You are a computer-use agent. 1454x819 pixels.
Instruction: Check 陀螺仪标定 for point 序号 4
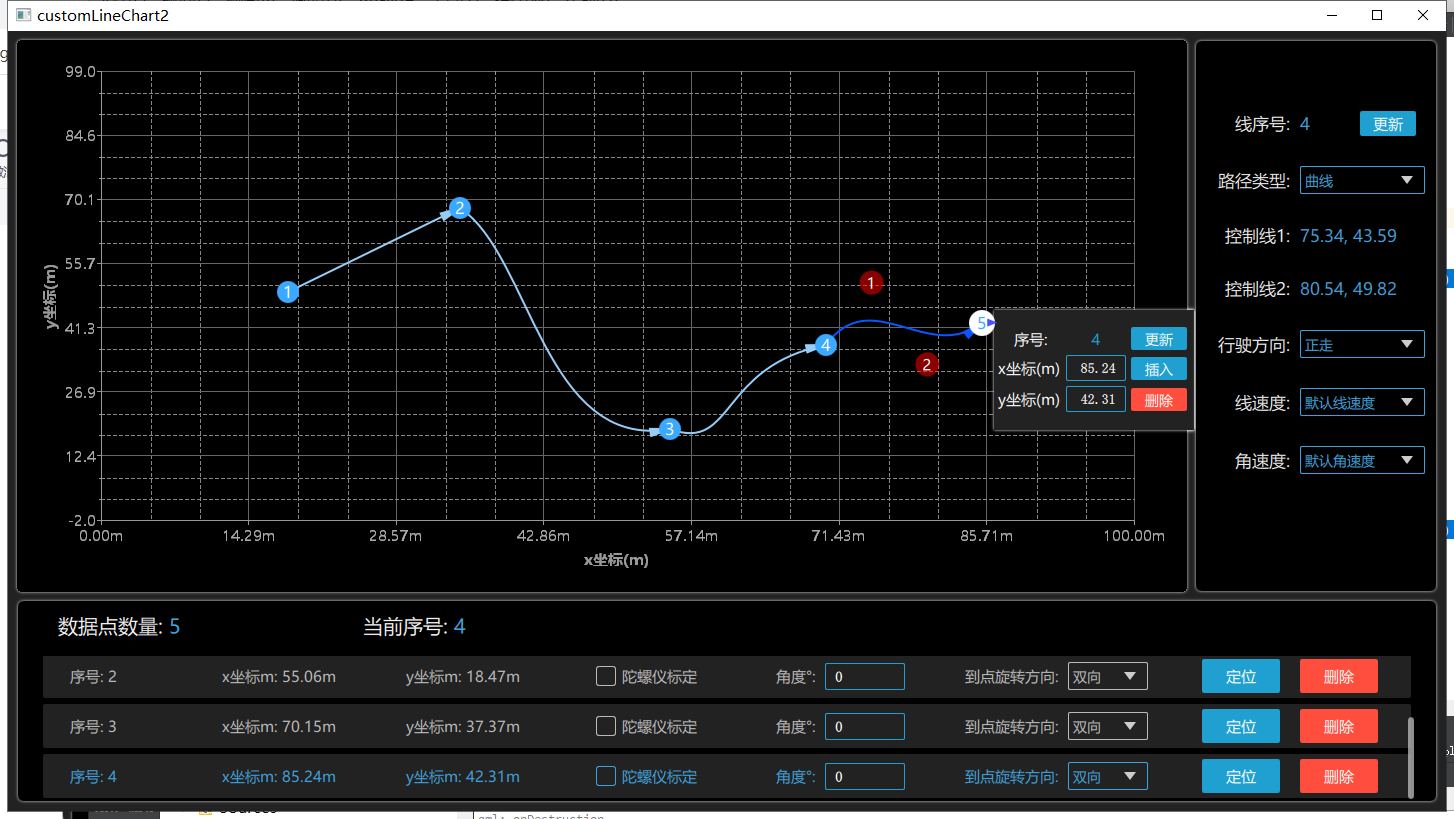point(605,776)
